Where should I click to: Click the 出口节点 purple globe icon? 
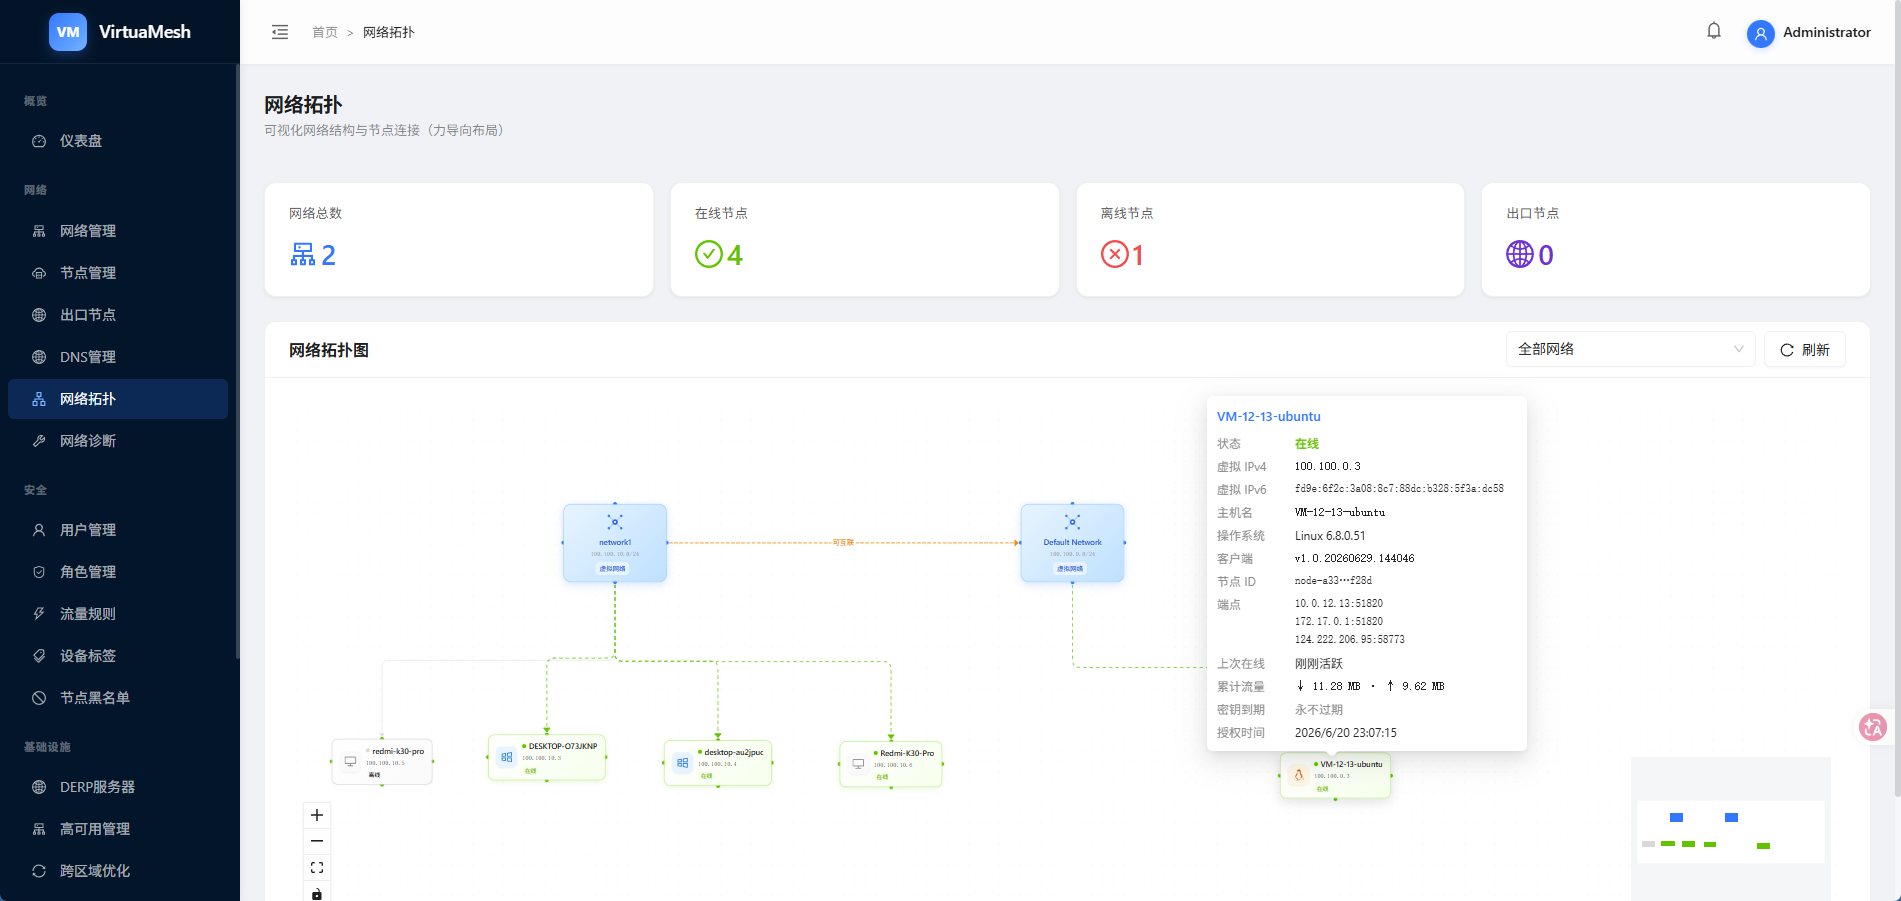coord(1520,255)
